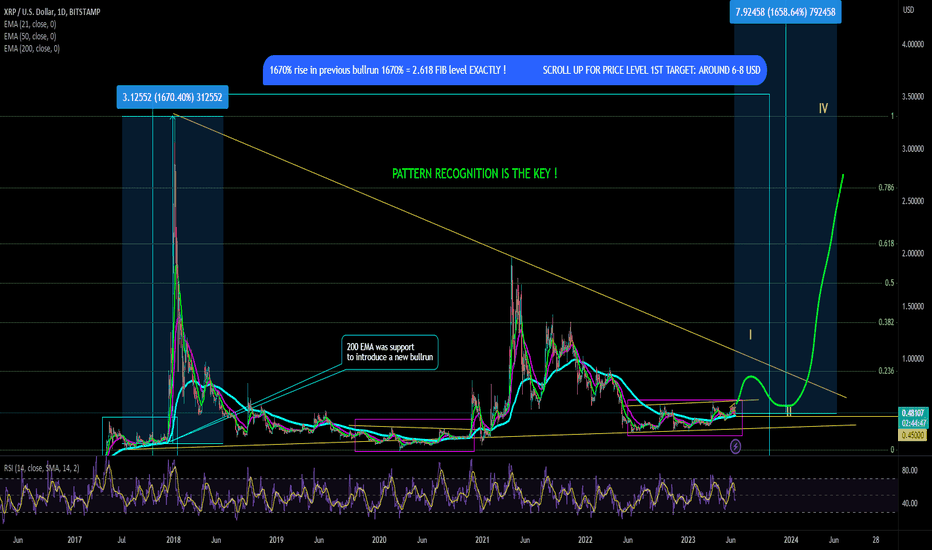Click the 3.50000 price axis label
932x550 pixels.
(913, 96)
